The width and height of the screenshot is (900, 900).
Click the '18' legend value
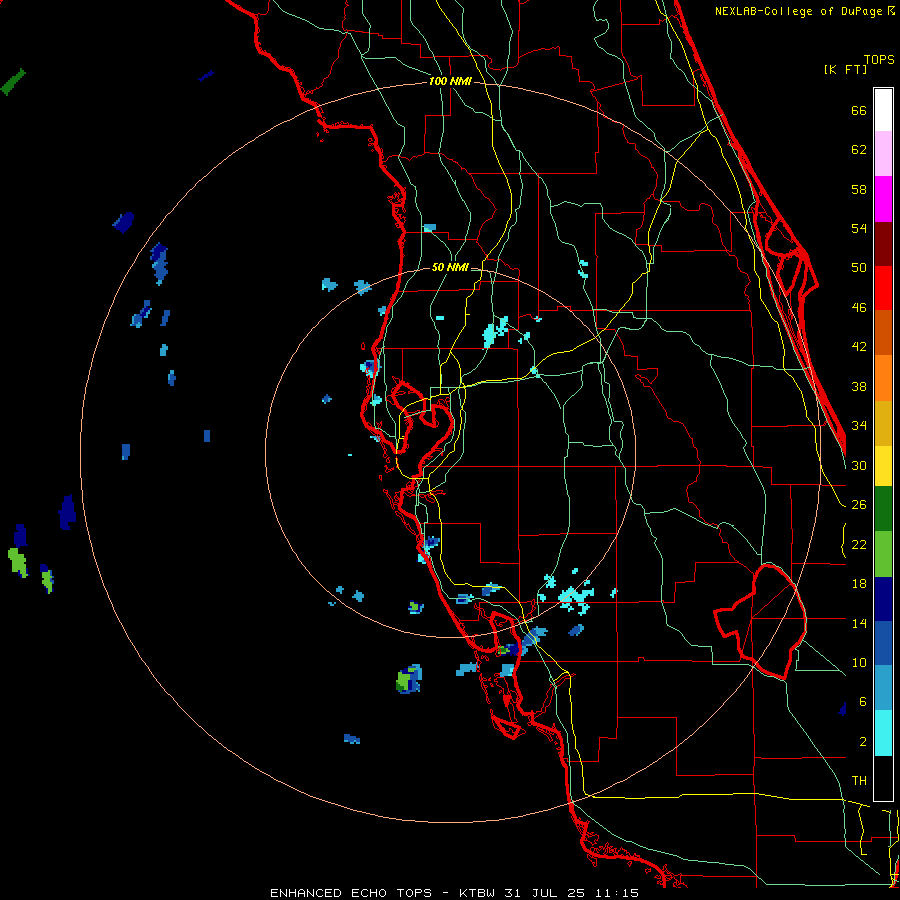[859, 584]
